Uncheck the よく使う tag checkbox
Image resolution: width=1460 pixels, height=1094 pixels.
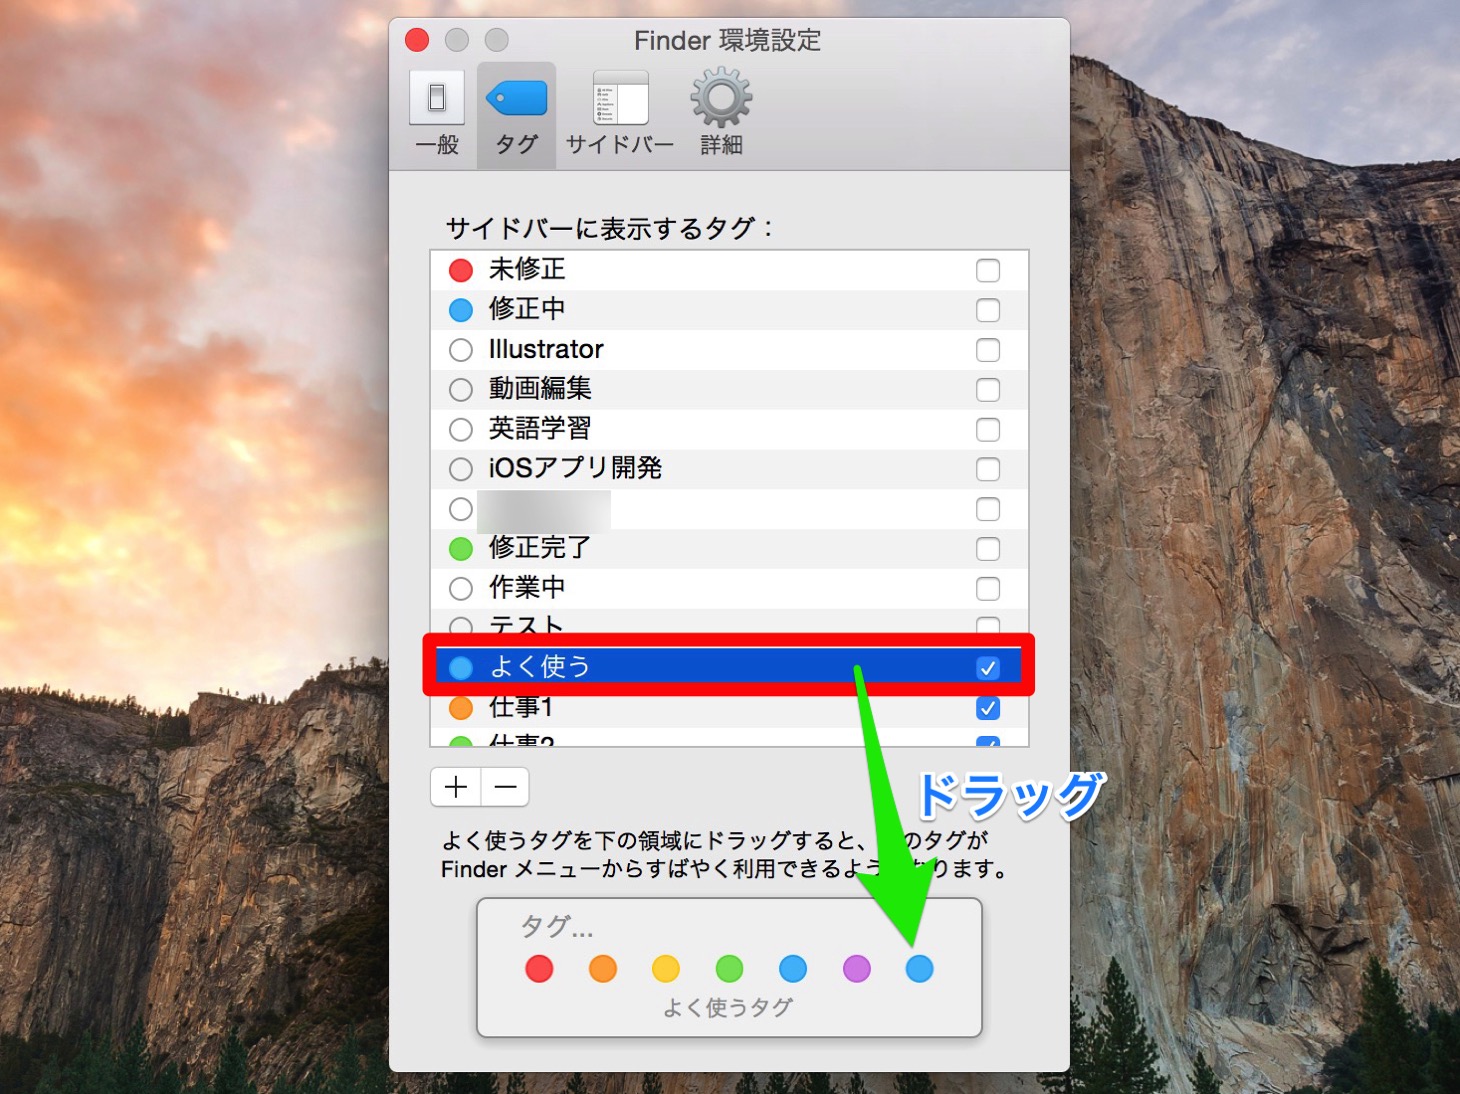point(988,668)
